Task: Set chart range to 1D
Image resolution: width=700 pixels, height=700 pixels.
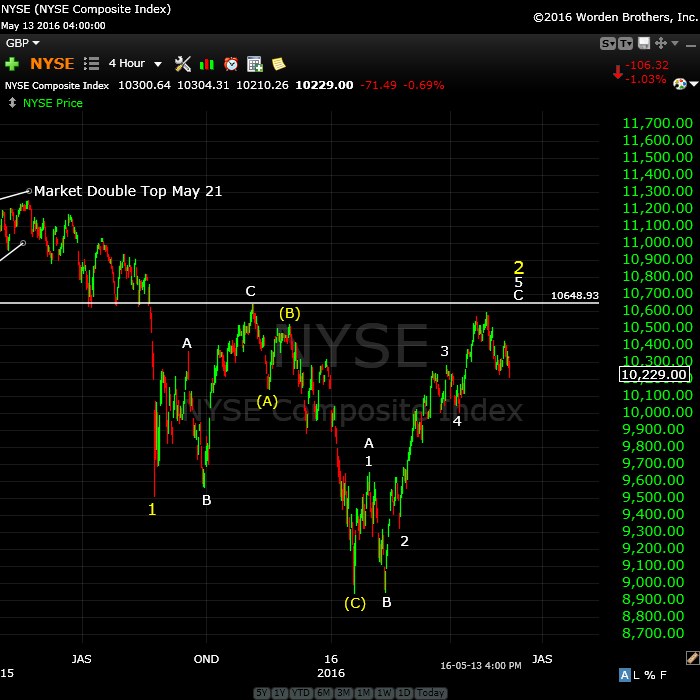Action: (x=404, y=692)
